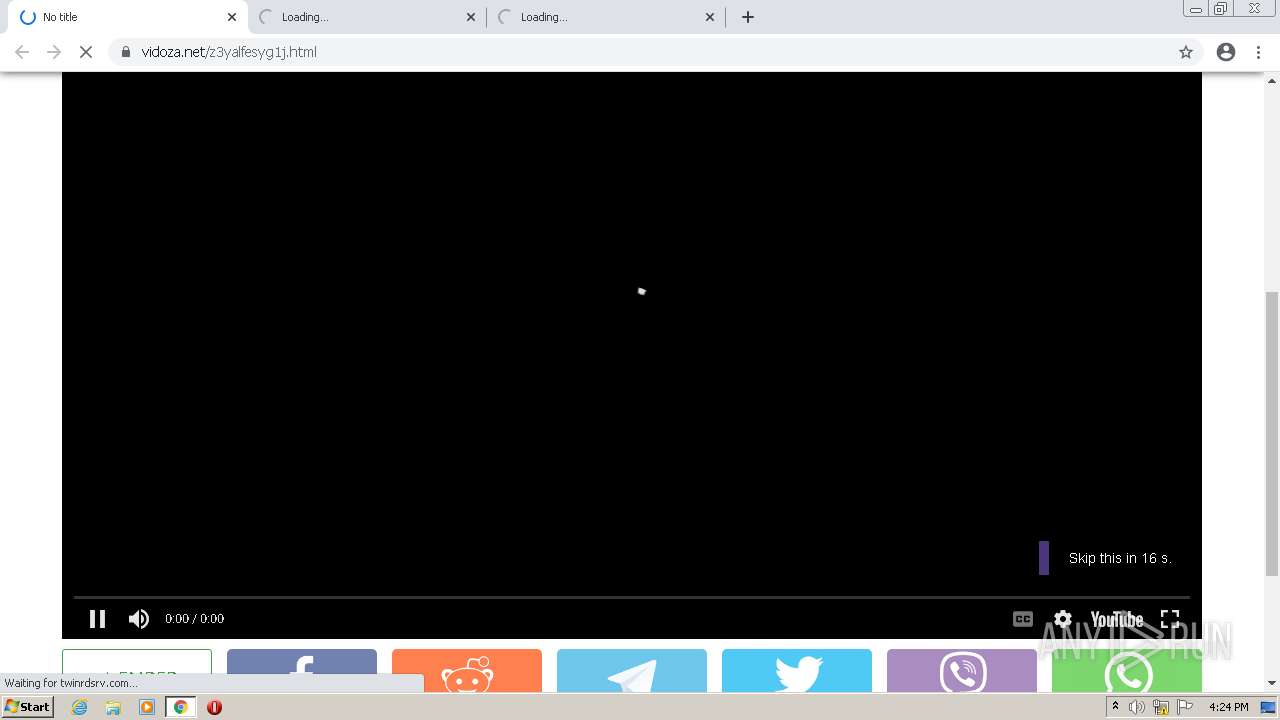Go back to previous page
Screen dimensions: 1280x720
click(x=22, y=52)
